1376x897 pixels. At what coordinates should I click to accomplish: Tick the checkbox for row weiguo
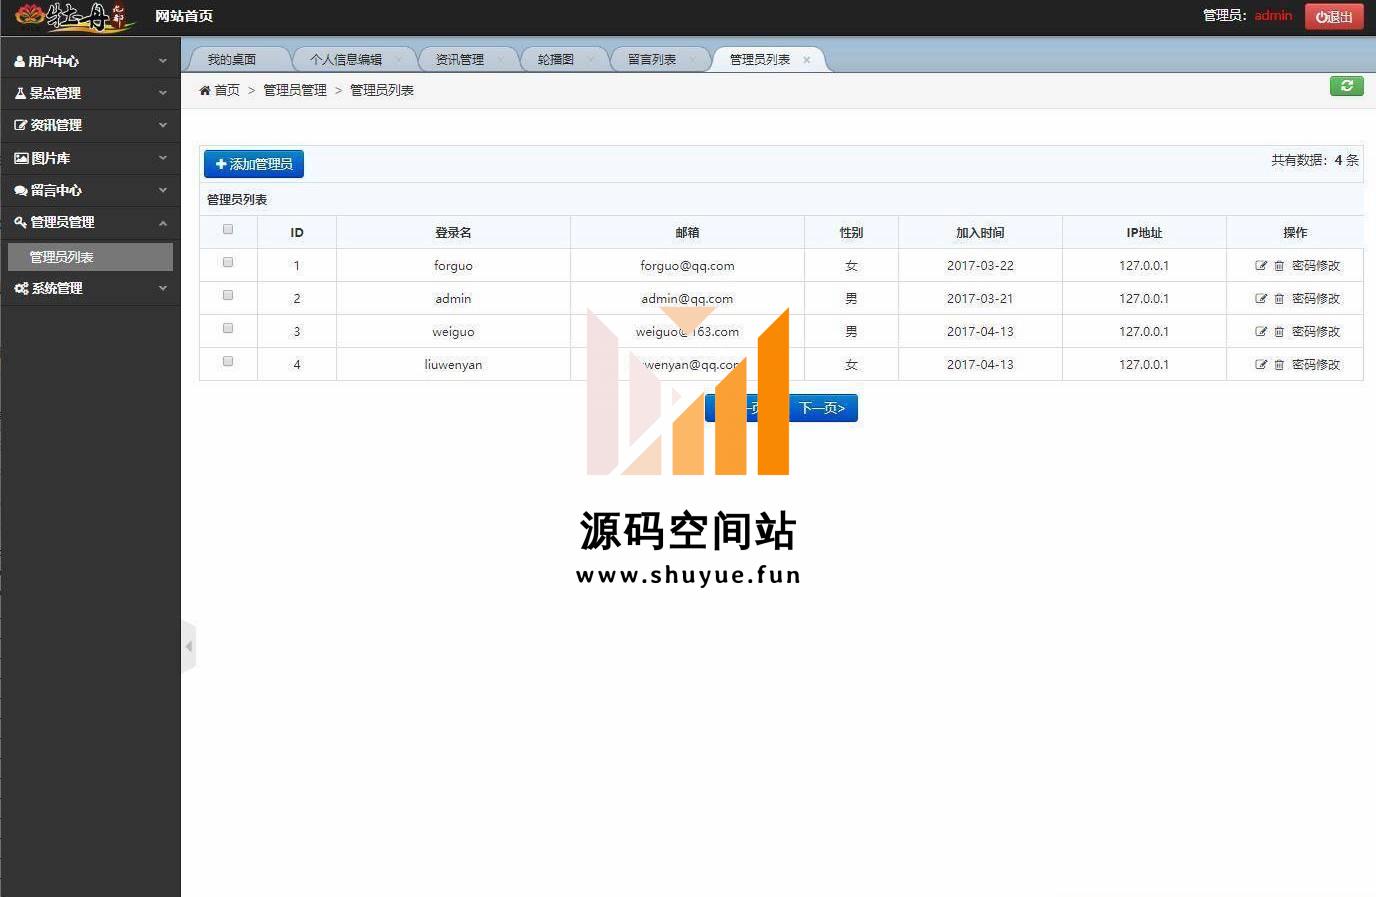(x=228, y=329)
